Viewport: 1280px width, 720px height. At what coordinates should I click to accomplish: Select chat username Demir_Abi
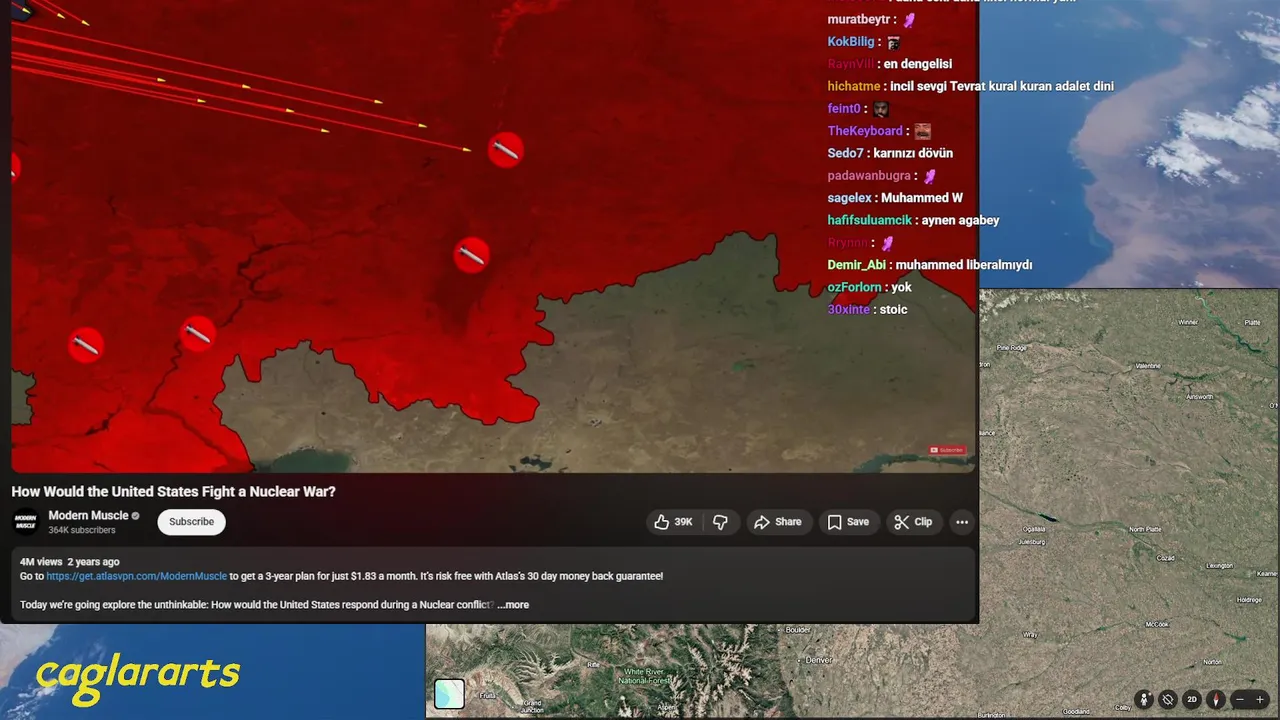[x=856, y=265]
